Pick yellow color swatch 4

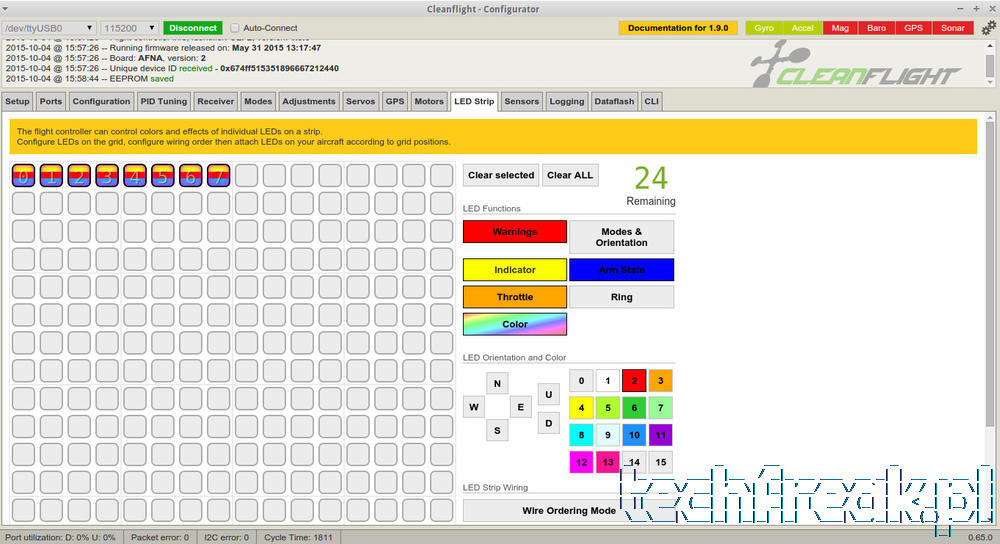pyautogui.click(x=581, y=408)
